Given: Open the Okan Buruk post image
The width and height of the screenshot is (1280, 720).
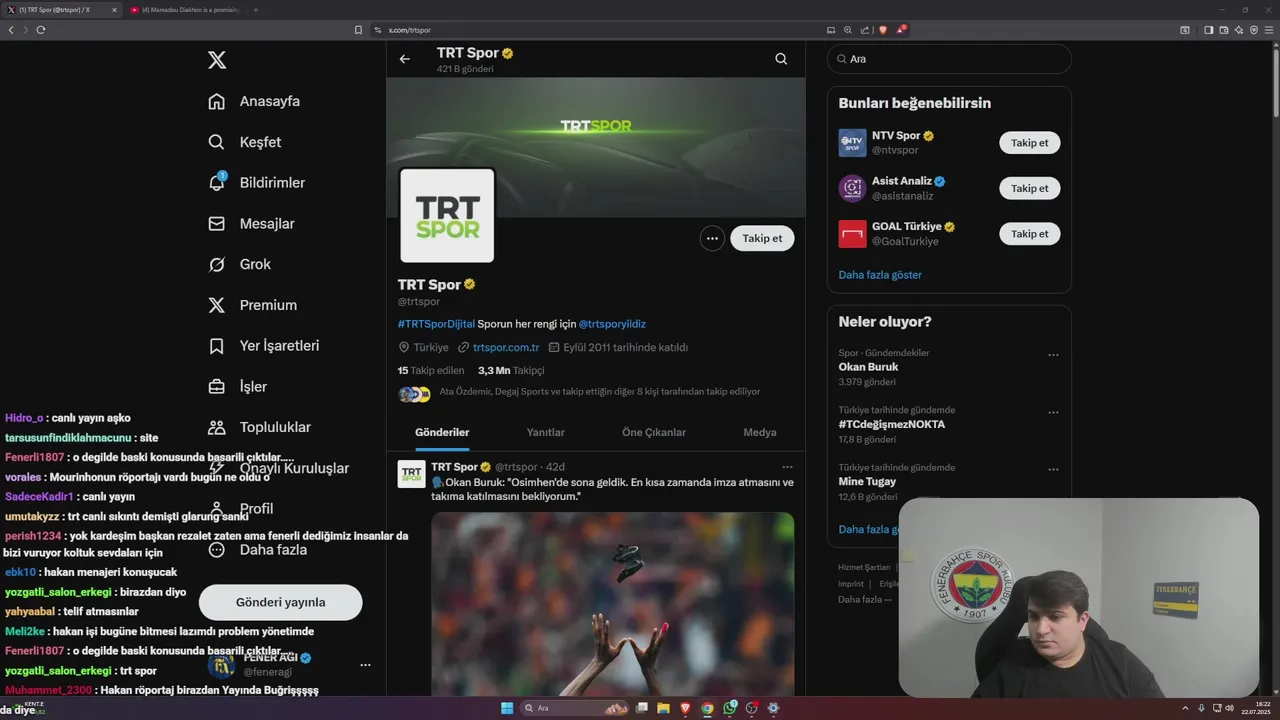Looking at the screenshot, I should click(x=612, y=604).
